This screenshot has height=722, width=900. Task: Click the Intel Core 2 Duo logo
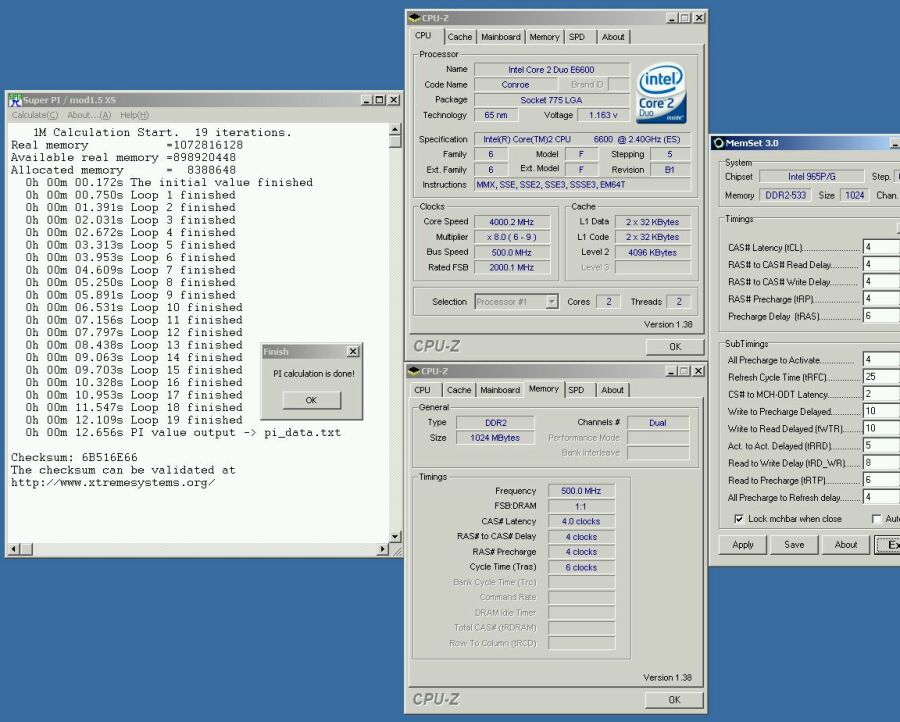[661, 92]
